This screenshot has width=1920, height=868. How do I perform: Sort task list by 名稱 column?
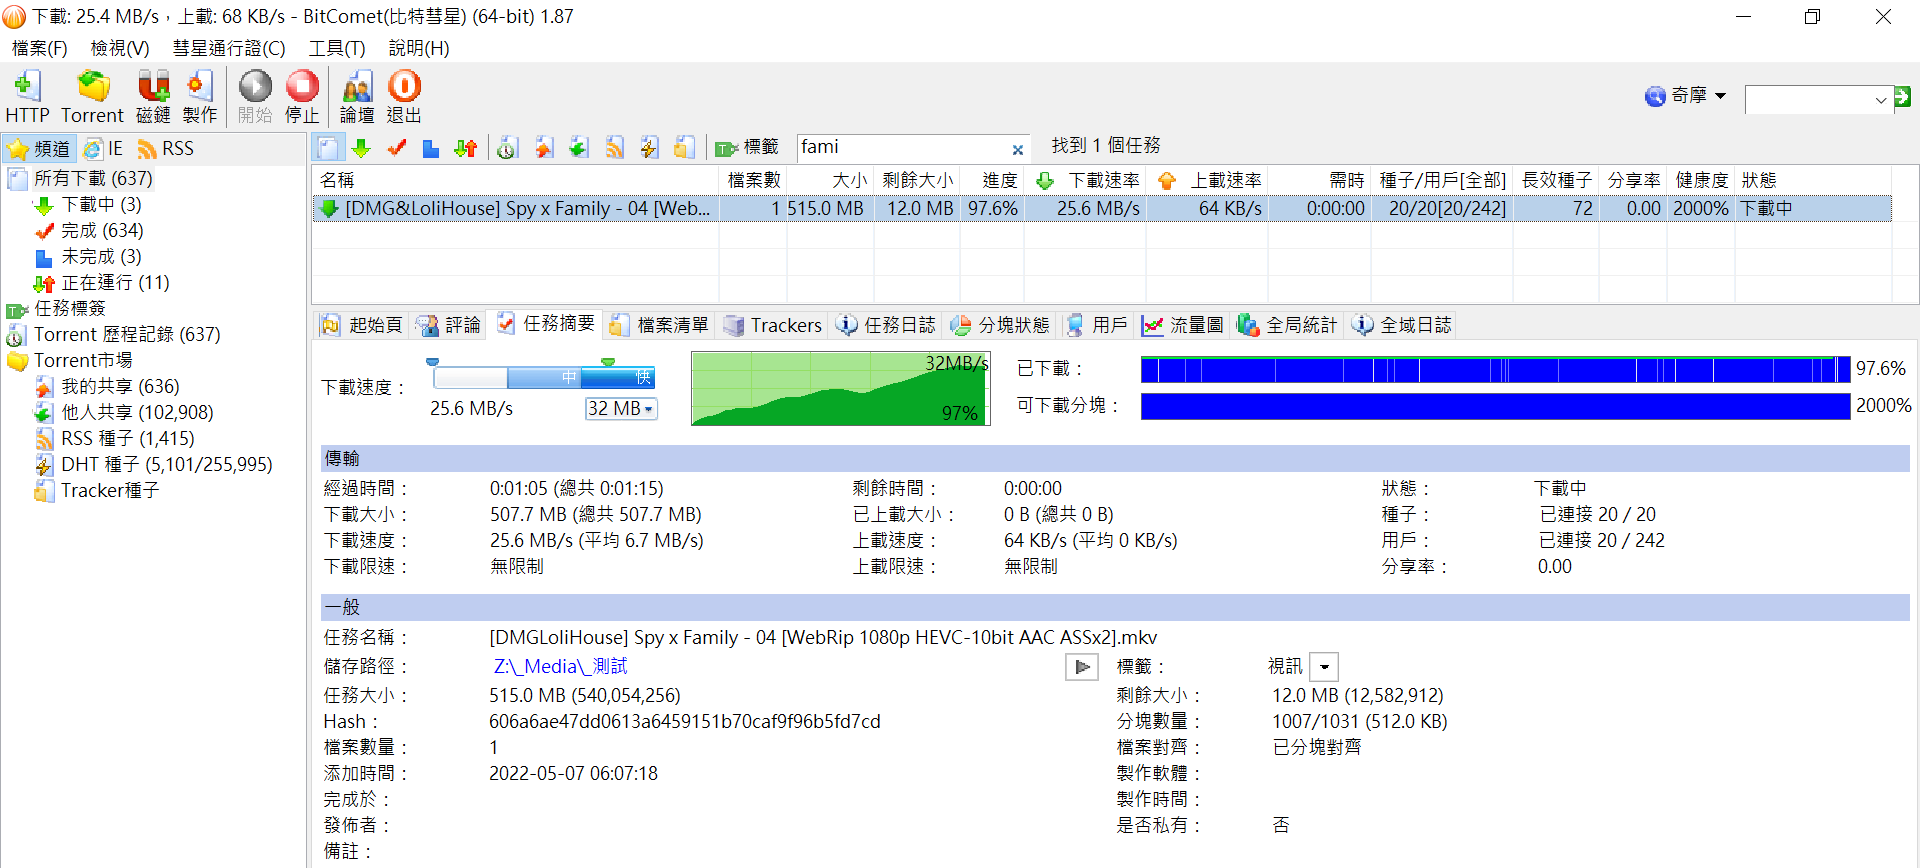click(x=516, y=180)
